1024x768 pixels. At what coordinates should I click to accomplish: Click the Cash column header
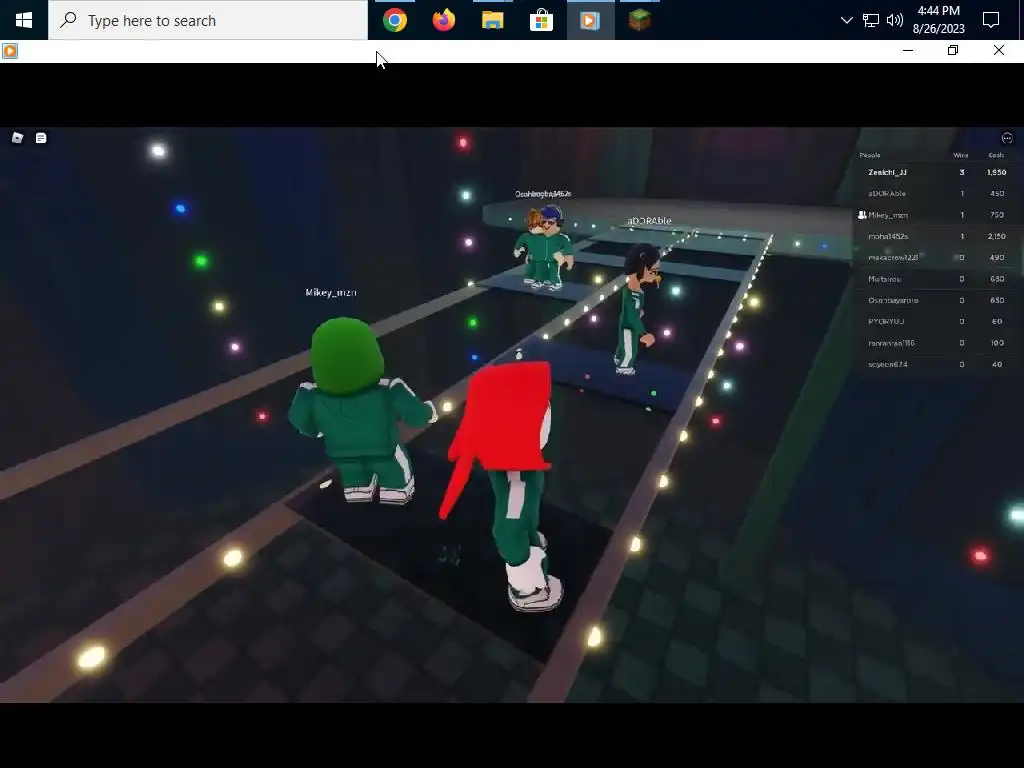[996, 155]
